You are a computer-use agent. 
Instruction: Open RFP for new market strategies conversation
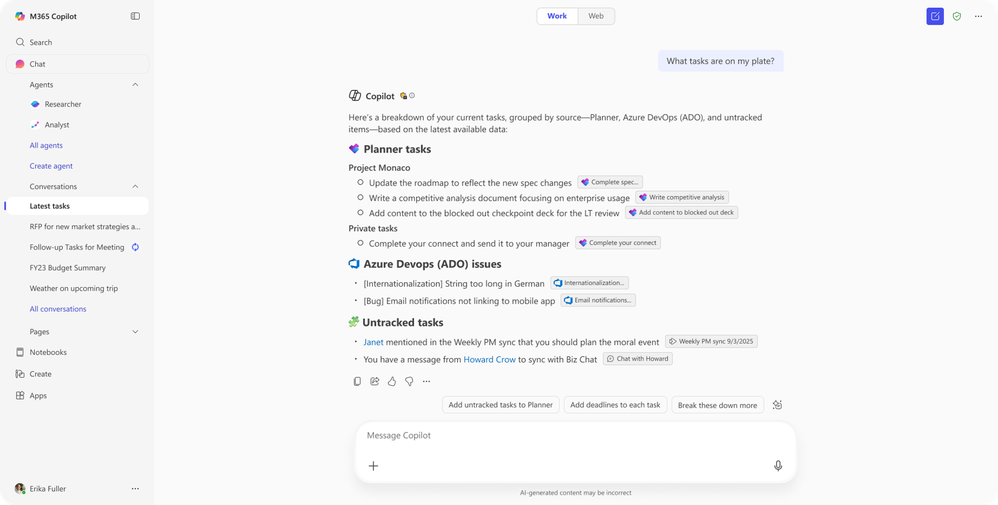(x=85, y=227)
